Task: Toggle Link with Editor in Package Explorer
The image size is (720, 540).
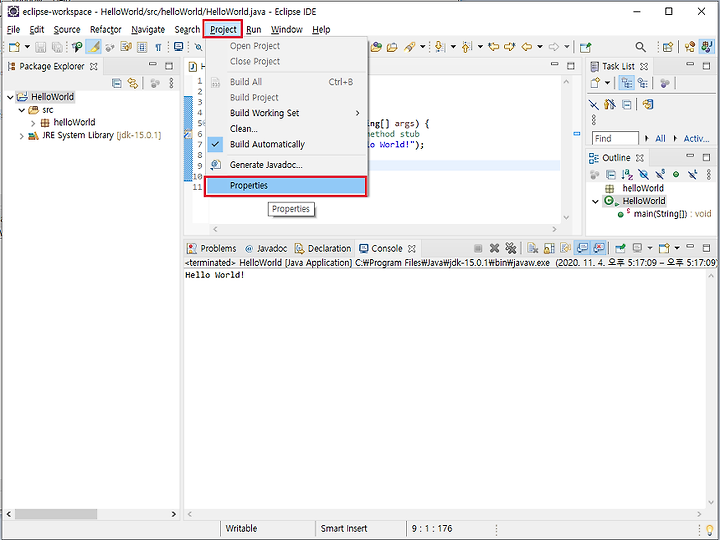Action: coord(133,83)
